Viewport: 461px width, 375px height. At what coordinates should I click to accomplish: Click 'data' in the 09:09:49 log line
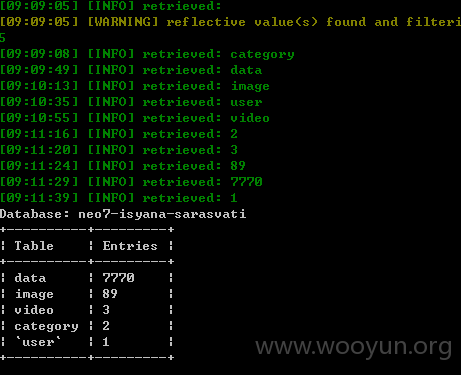[x=246, y=70]
